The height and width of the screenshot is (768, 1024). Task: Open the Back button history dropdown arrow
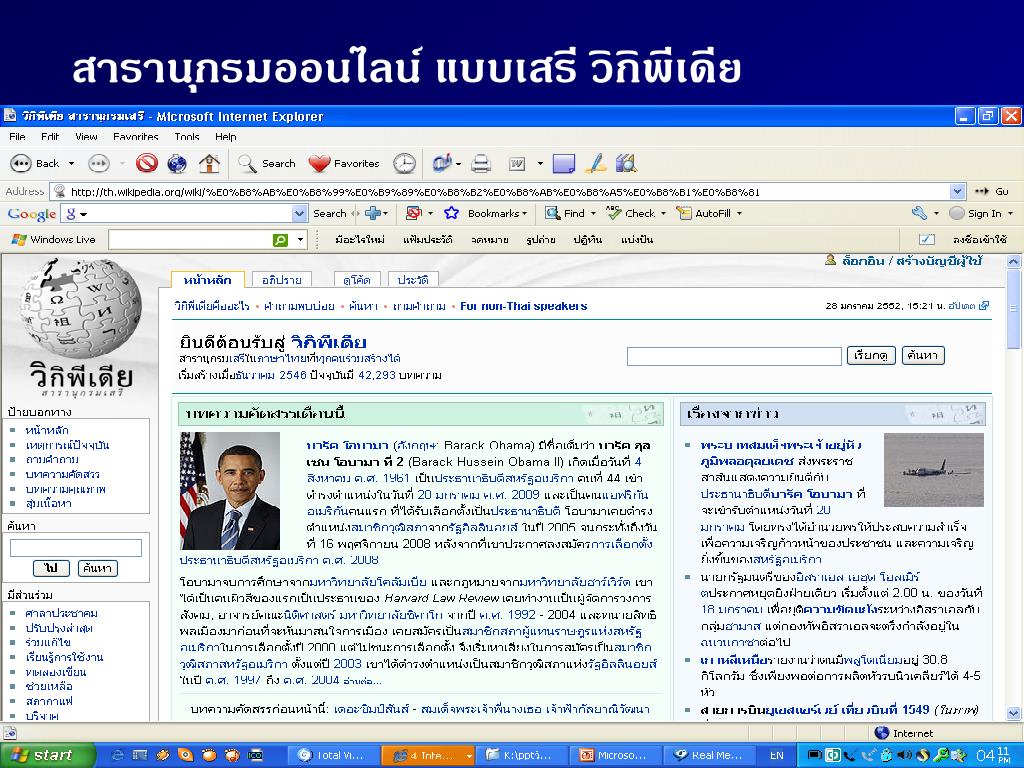coord(71,163)
